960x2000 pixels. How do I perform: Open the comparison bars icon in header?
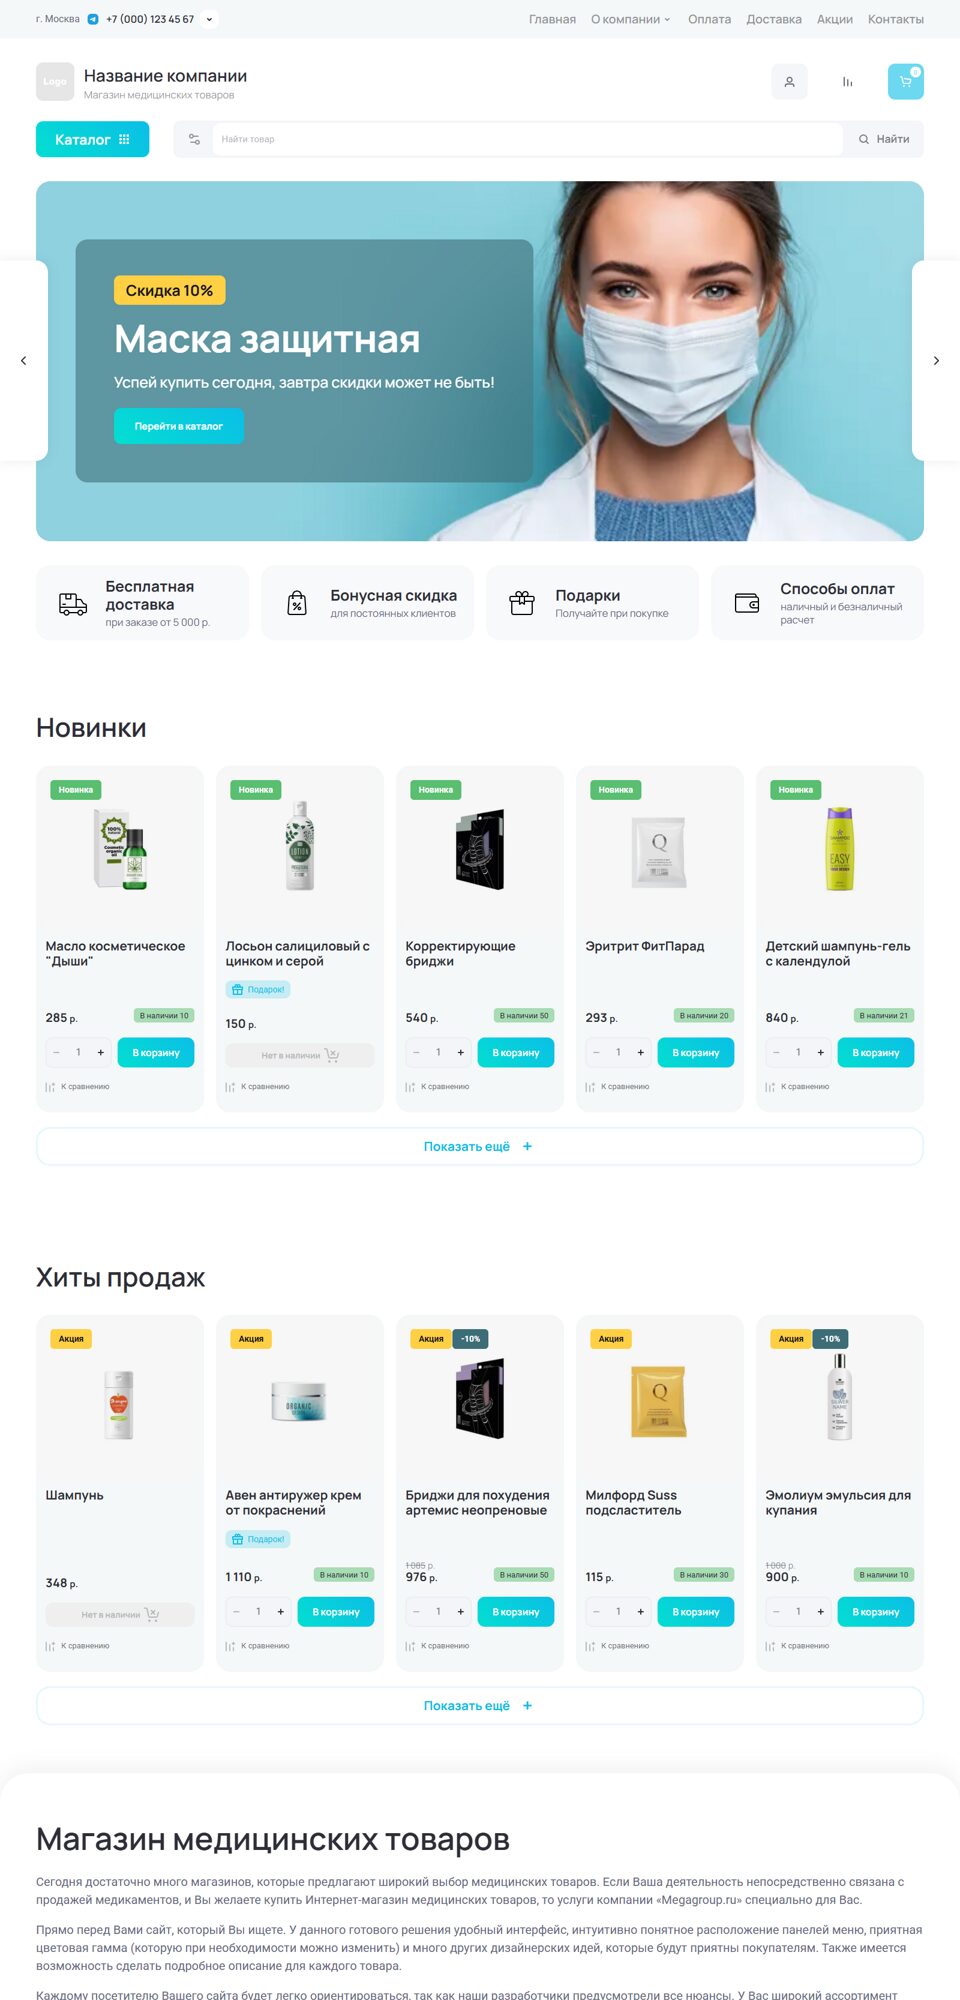[x=847, y=82]
